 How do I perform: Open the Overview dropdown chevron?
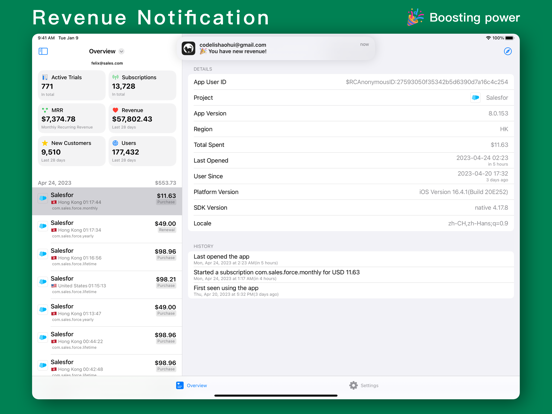point(121,51)
